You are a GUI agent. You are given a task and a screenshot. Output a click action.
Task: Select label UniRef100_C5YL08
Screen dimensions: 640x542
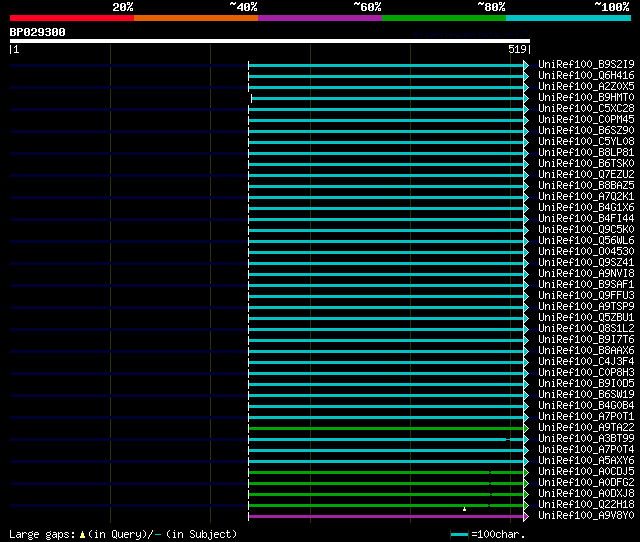pyautogui.click(x=586, y=141)
